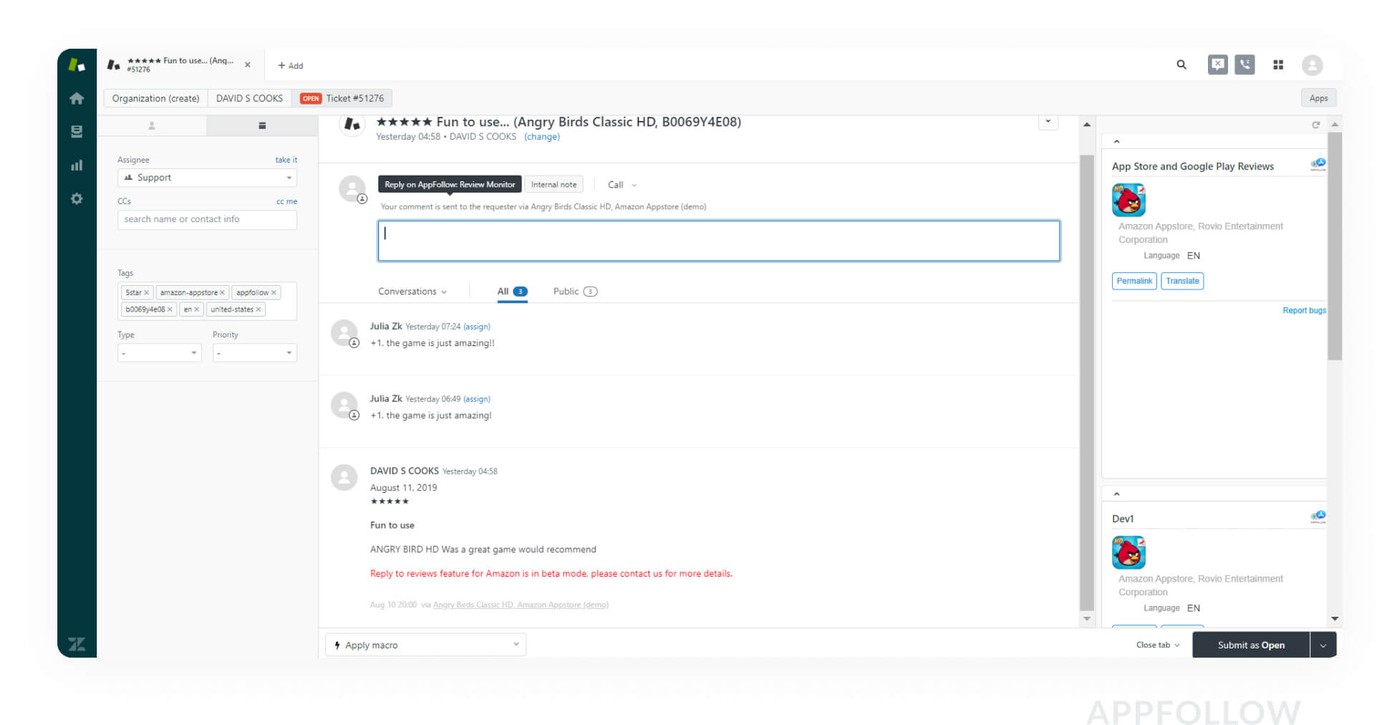This screenshot has width=1400, height=725.
Task: Click the ticket channel icon beside title
Action: 351,124
